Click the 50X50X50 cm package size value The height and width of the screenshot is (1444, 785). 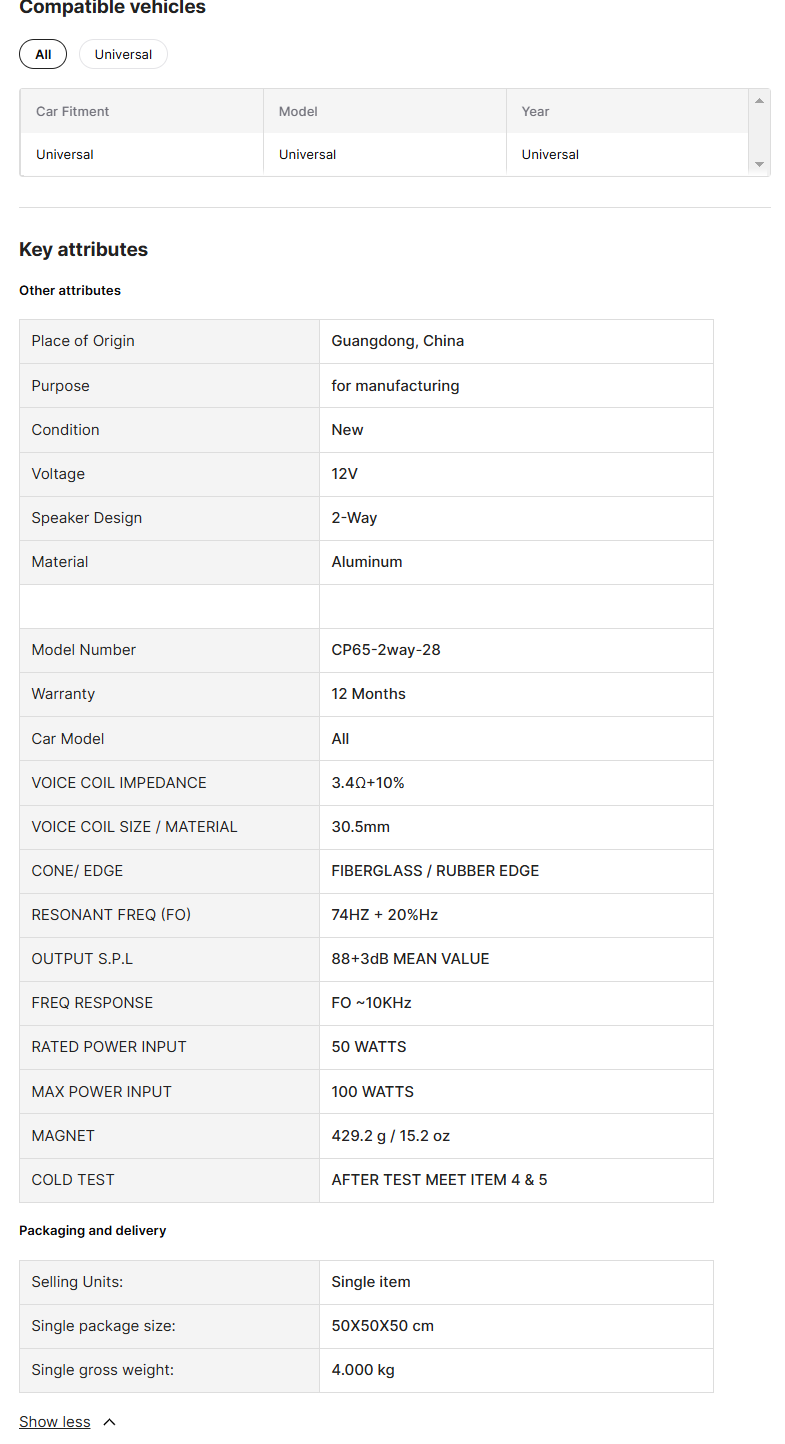click(383, 1326)
